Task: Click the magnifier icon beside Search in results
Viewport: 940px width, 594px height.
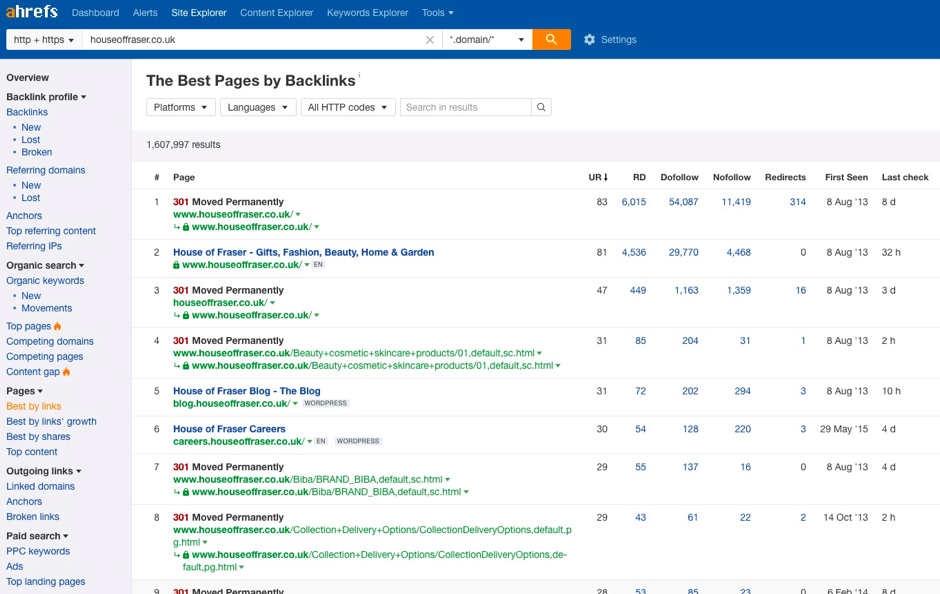Action: tap(541, 107)
